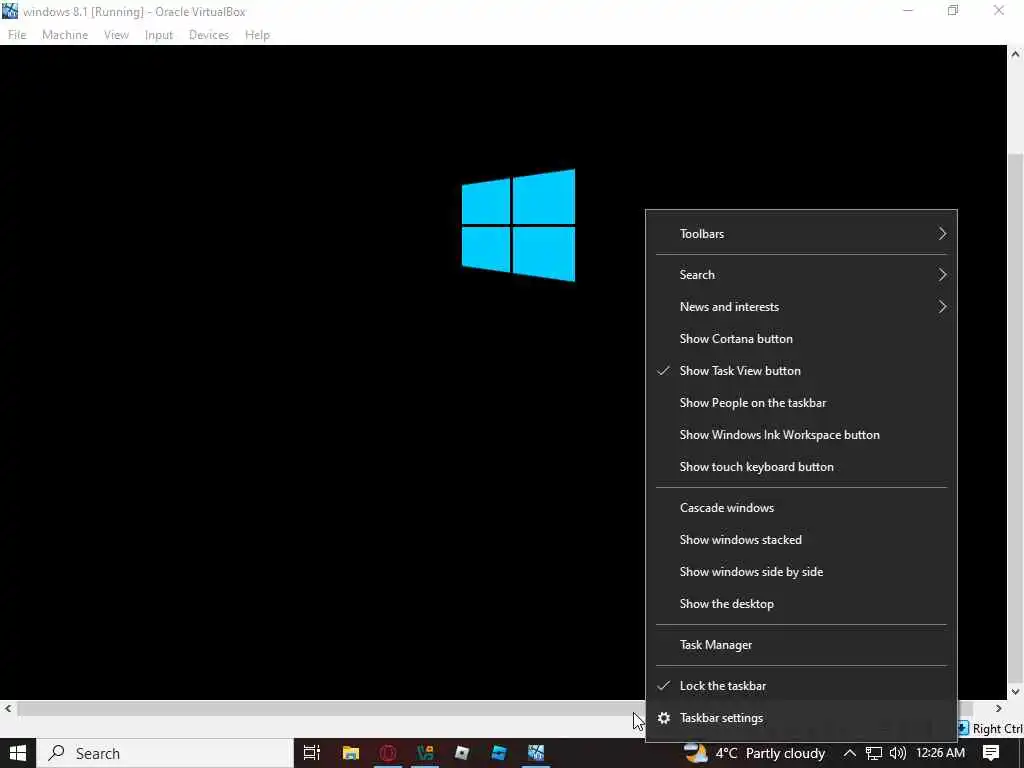Screen dimensions: 1024x768
Task: Open the green VS taskbar app icon
Action: click(x=425, y=753)
